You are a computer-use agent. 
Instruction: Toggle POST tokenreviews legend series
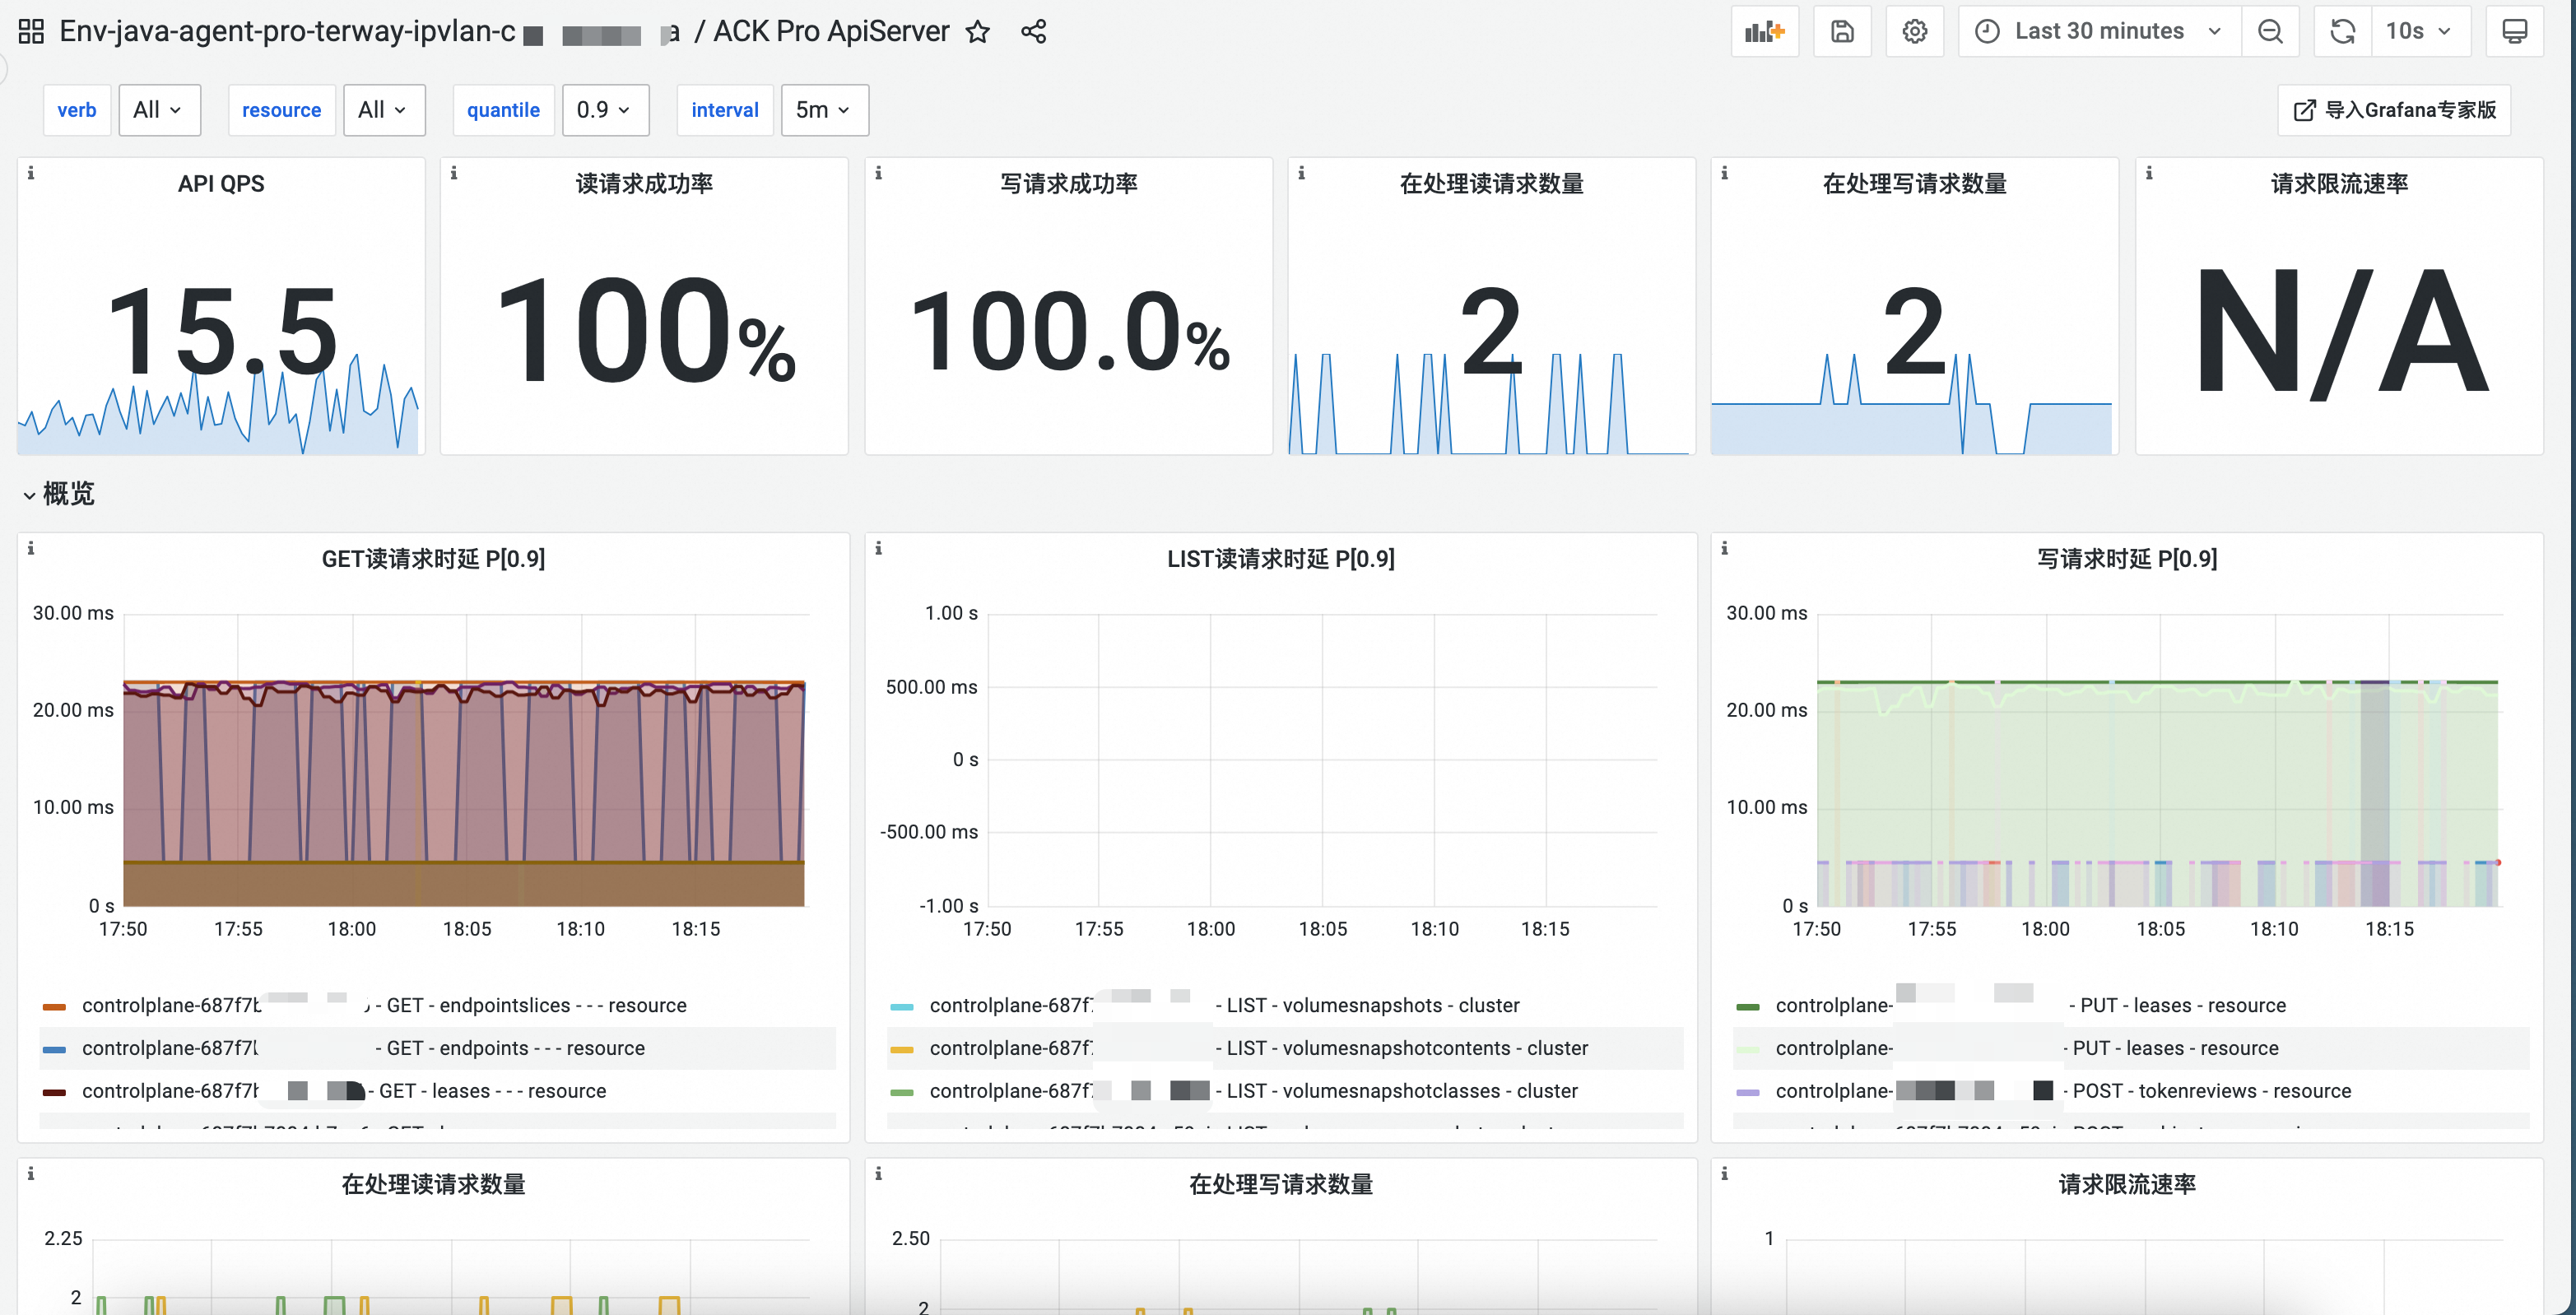click(x=2063, y=1091)
